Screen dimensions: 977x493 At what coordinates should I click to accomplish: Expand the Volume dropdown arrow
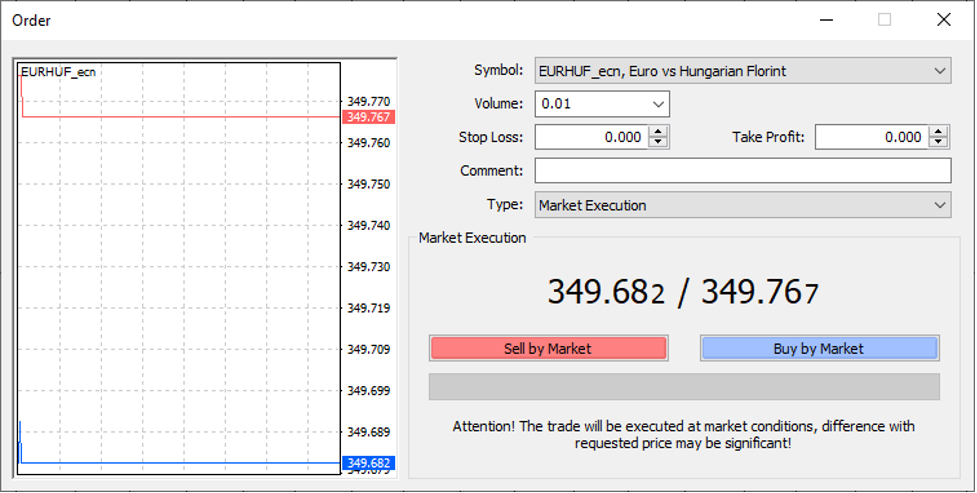pos(657,104)
